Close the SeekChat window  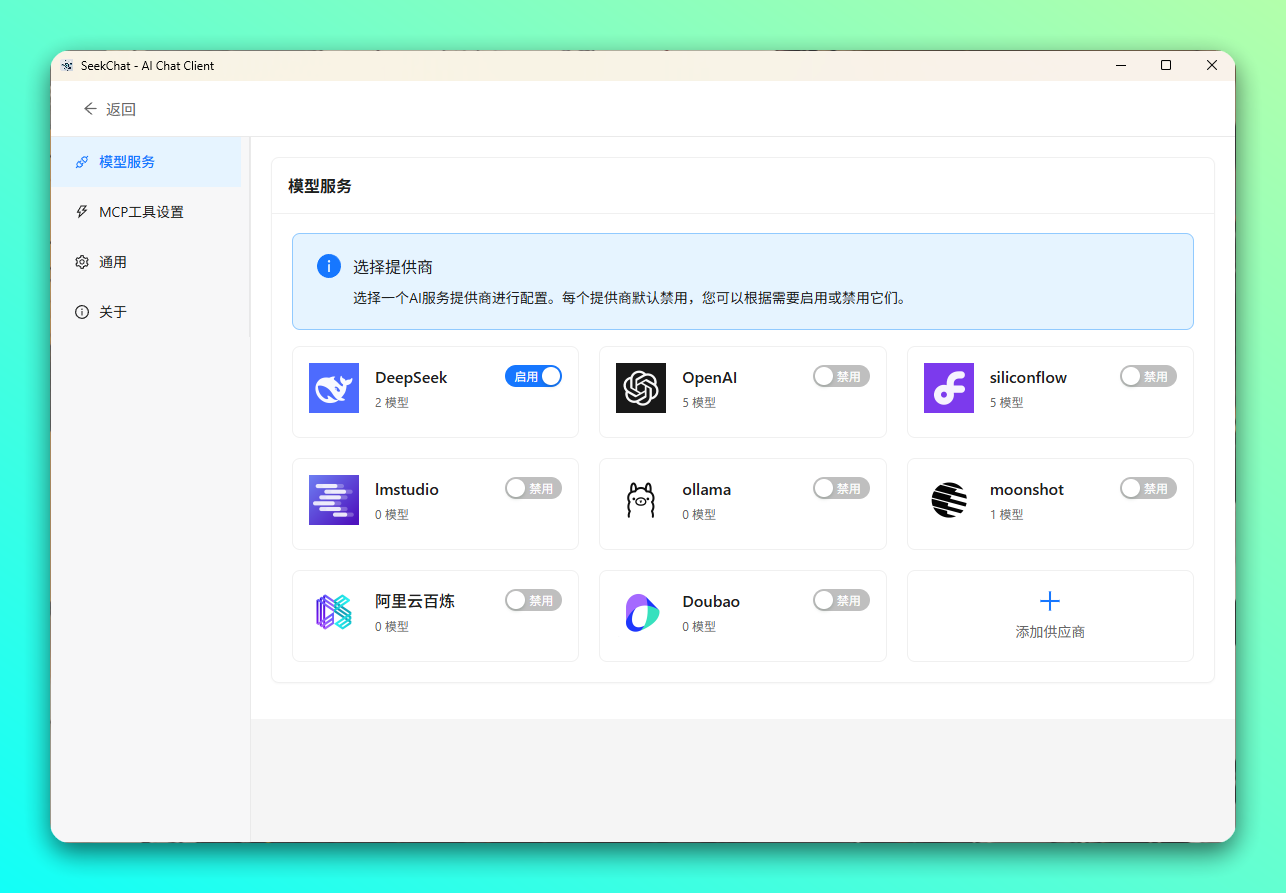[1212, 66]
